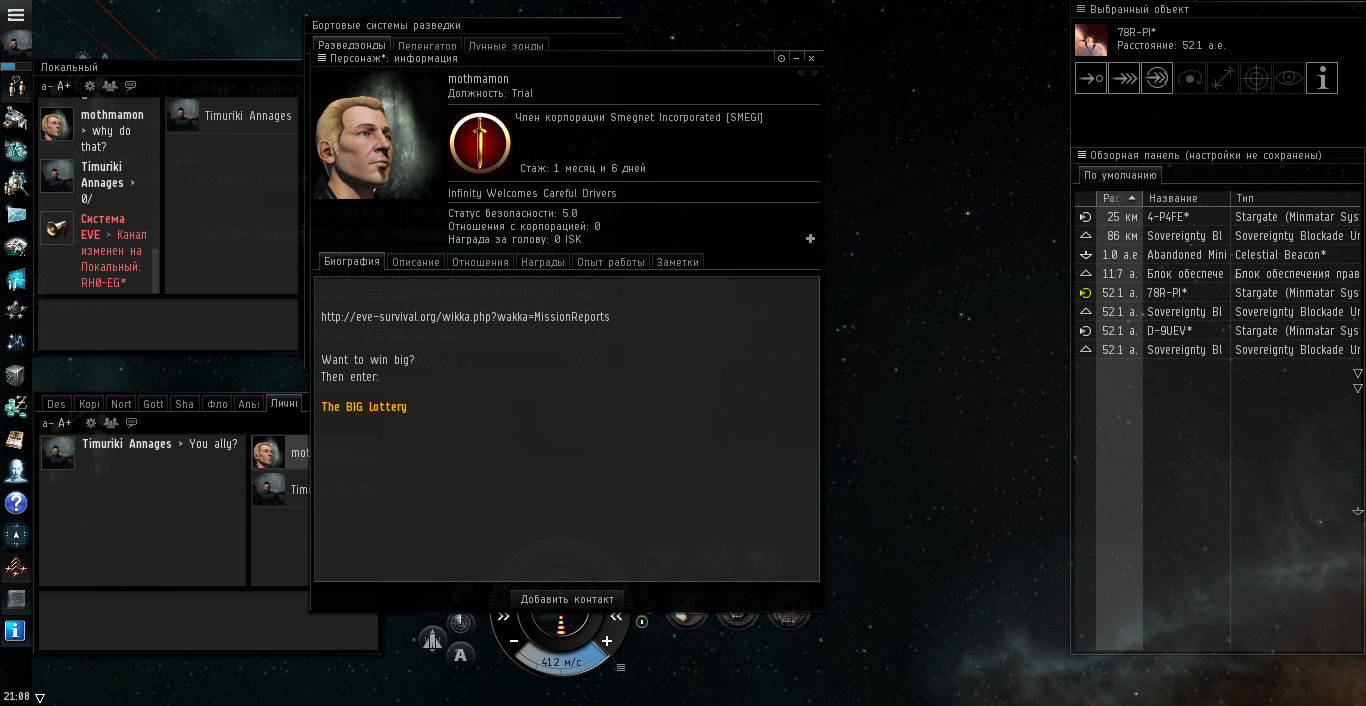Click the Approach icon in the selected object panel
The height and width of the screenshot is (706, 1366).
1091,78
